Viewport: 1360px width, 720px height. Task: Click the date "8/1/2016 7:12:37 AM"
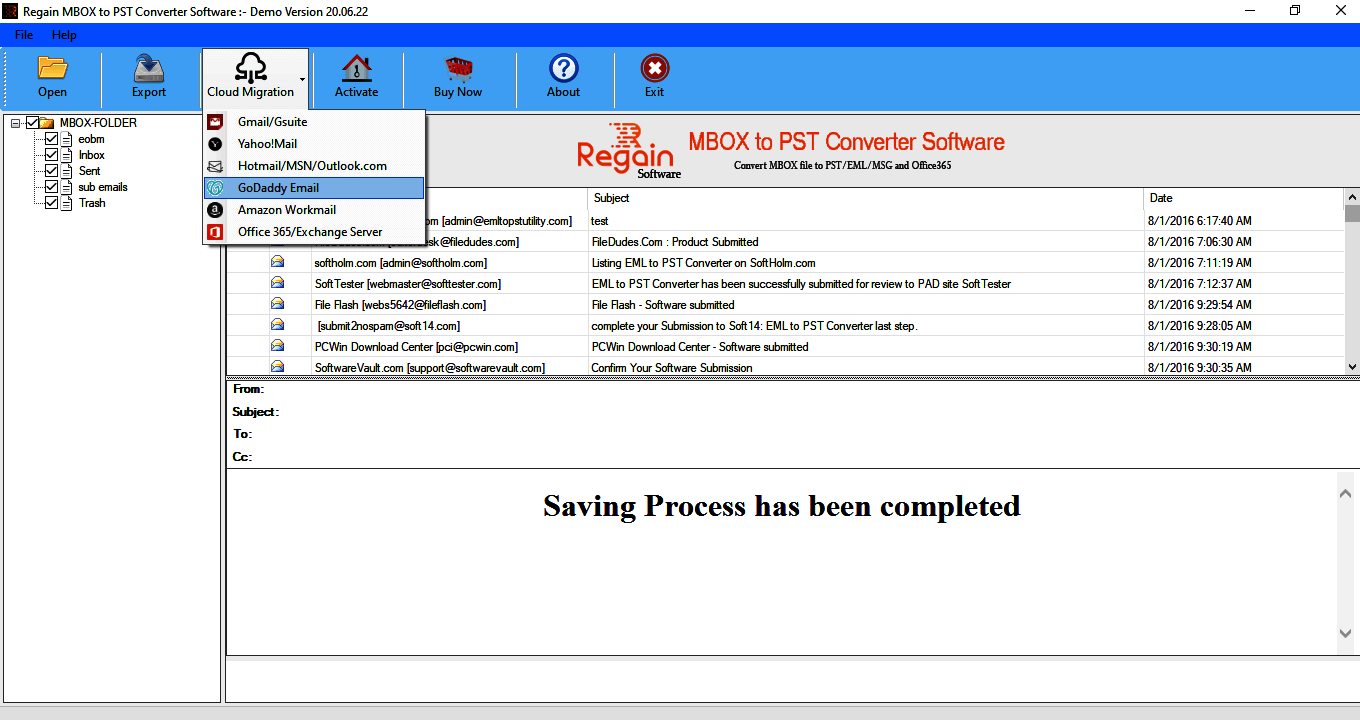[x=1200, y=284]
